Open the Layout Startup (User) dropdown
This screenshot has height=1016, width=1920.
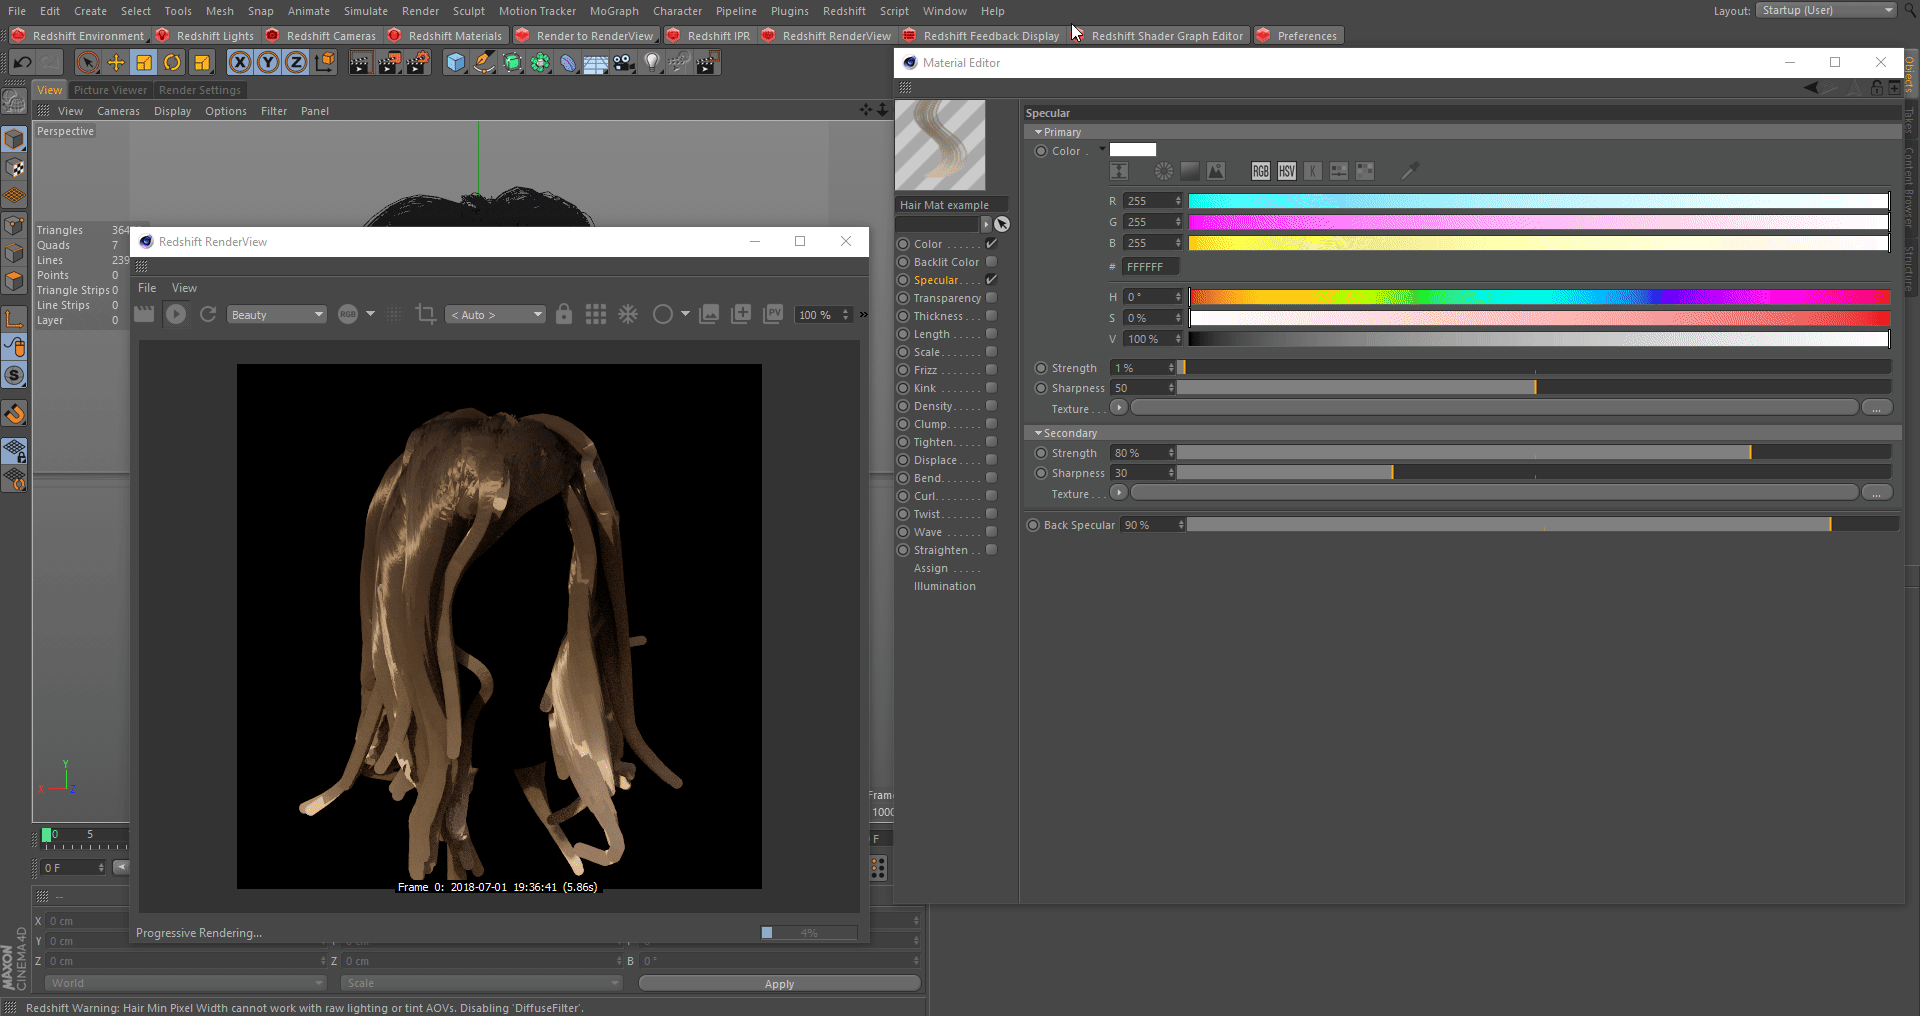pos(1825,10)
